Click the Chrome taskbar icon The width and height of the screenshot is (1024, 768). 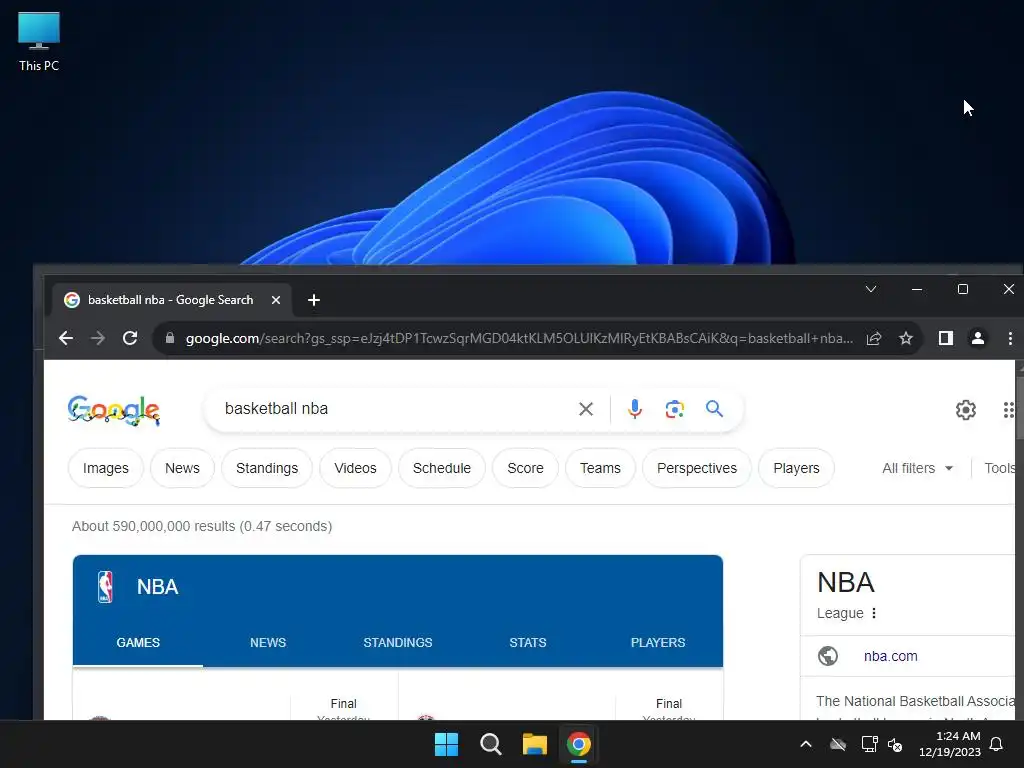579,744
